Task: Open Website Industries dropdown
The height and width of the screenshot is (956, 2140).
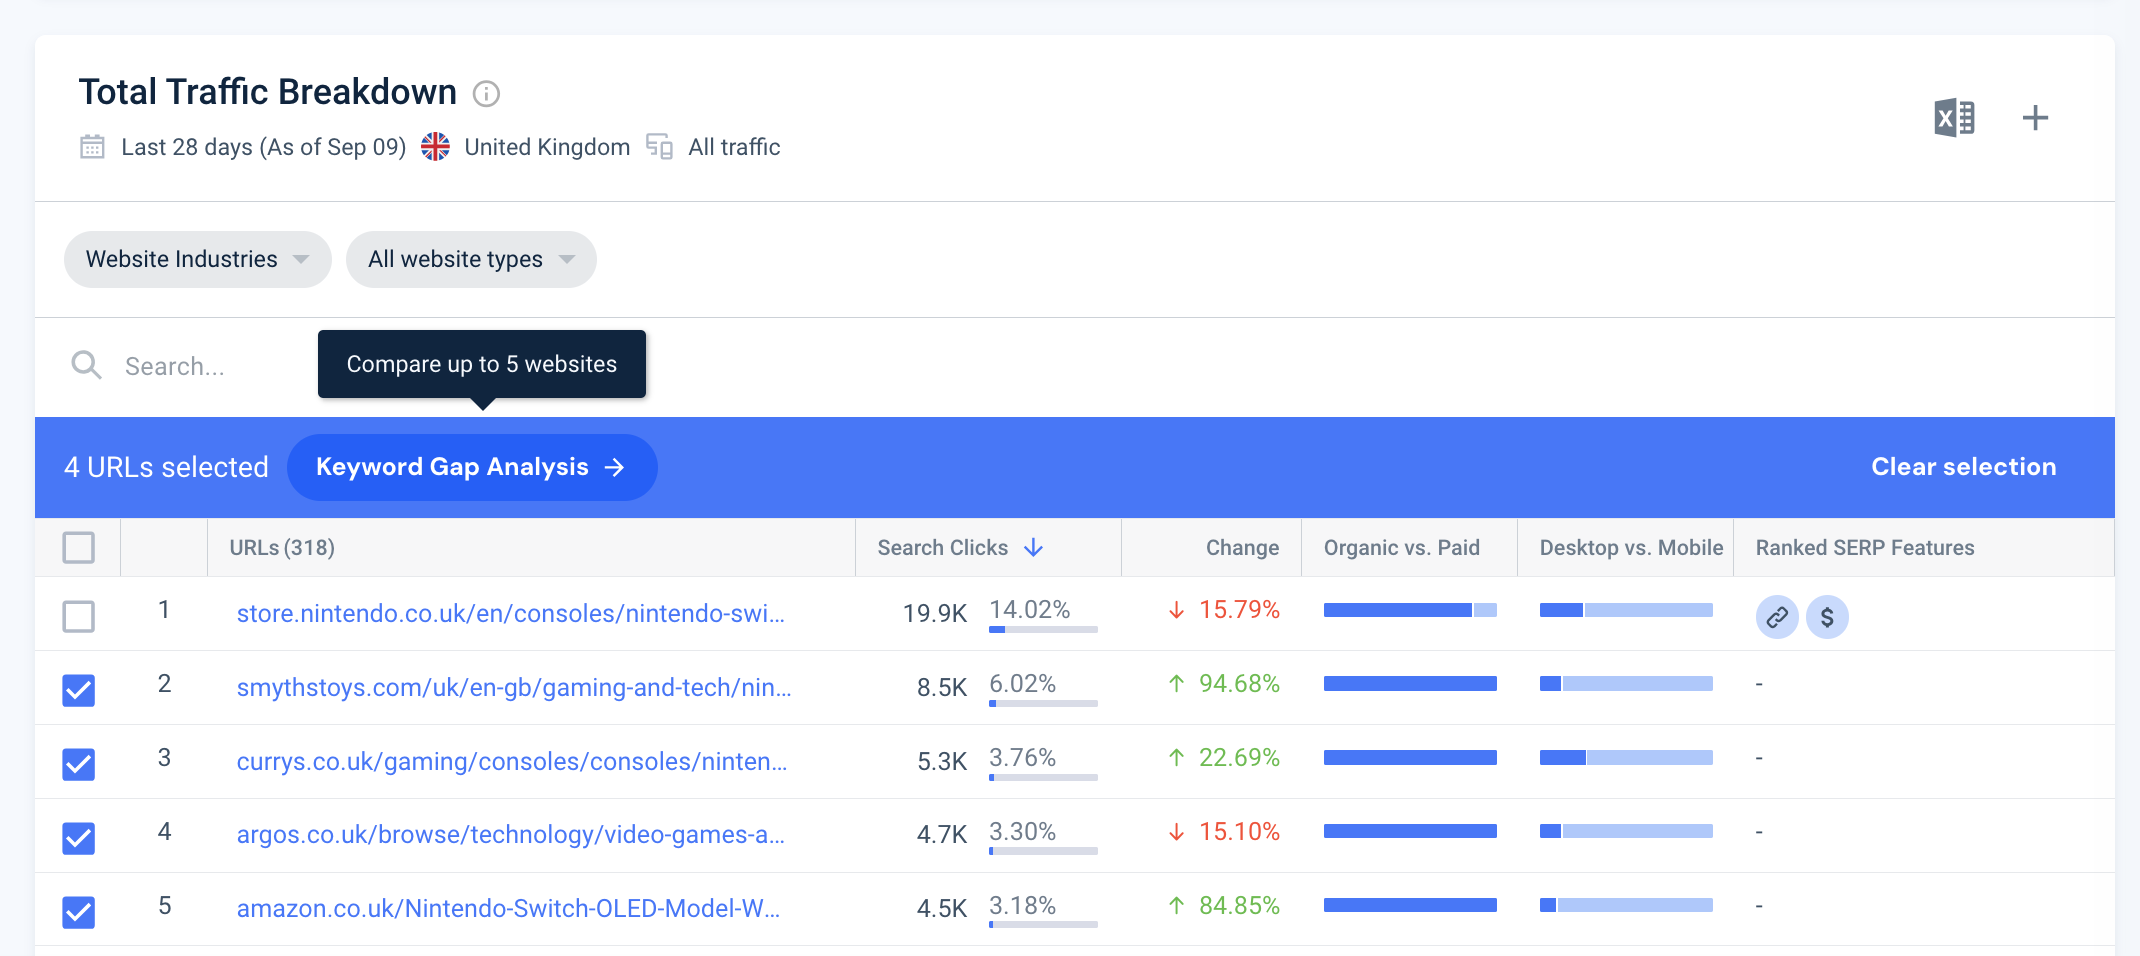Action: coord(198,259)
